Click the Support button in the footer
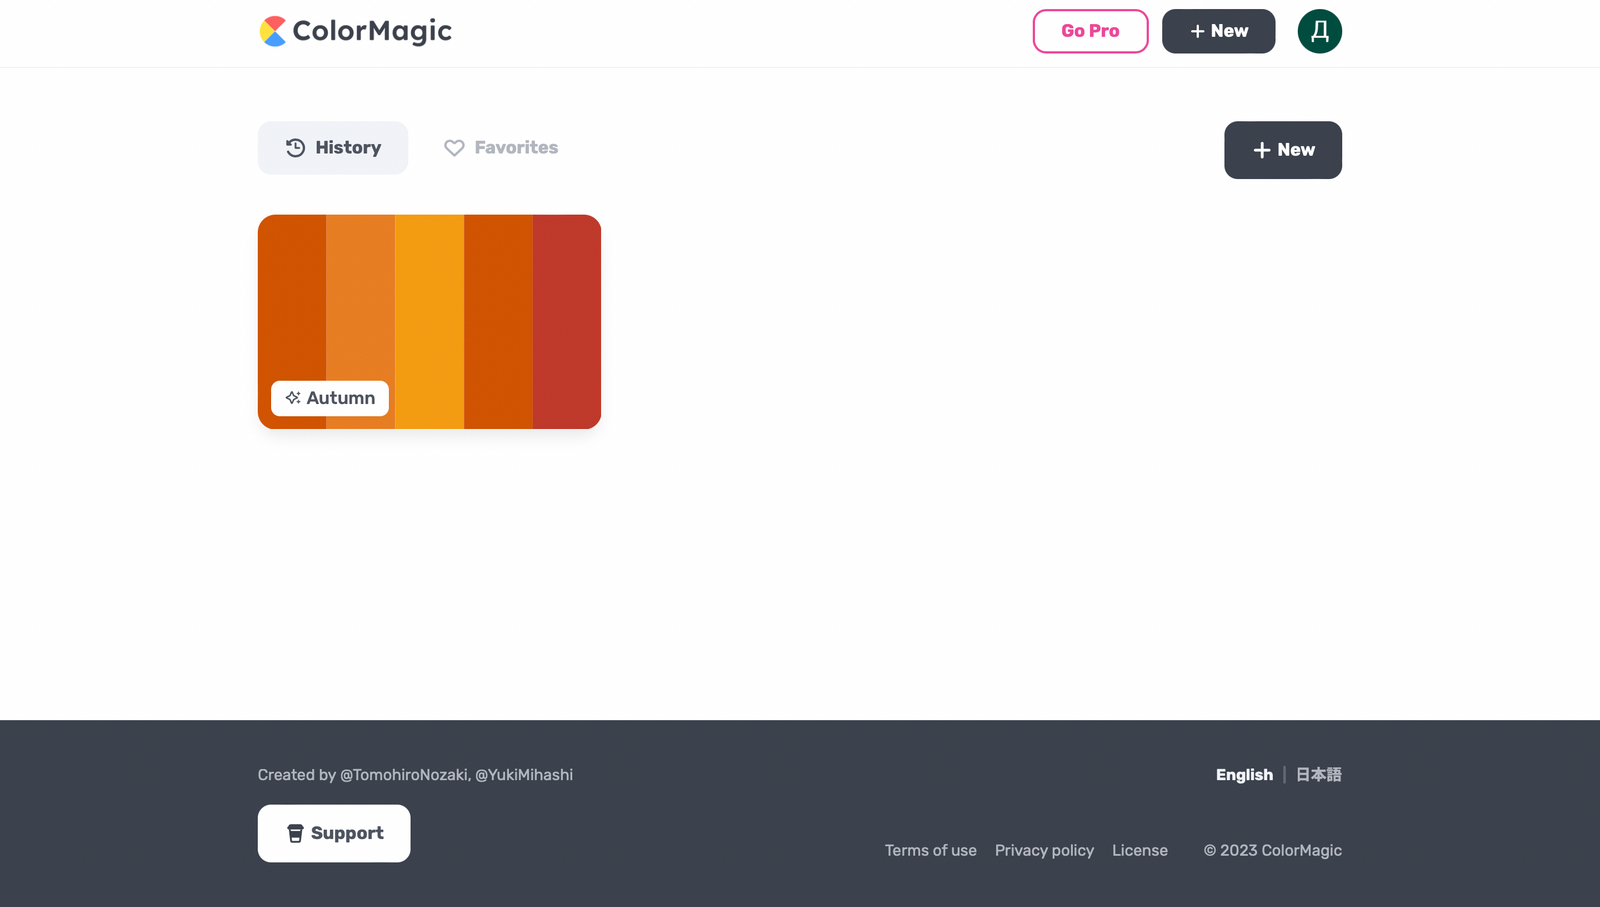 click(333, 833)
